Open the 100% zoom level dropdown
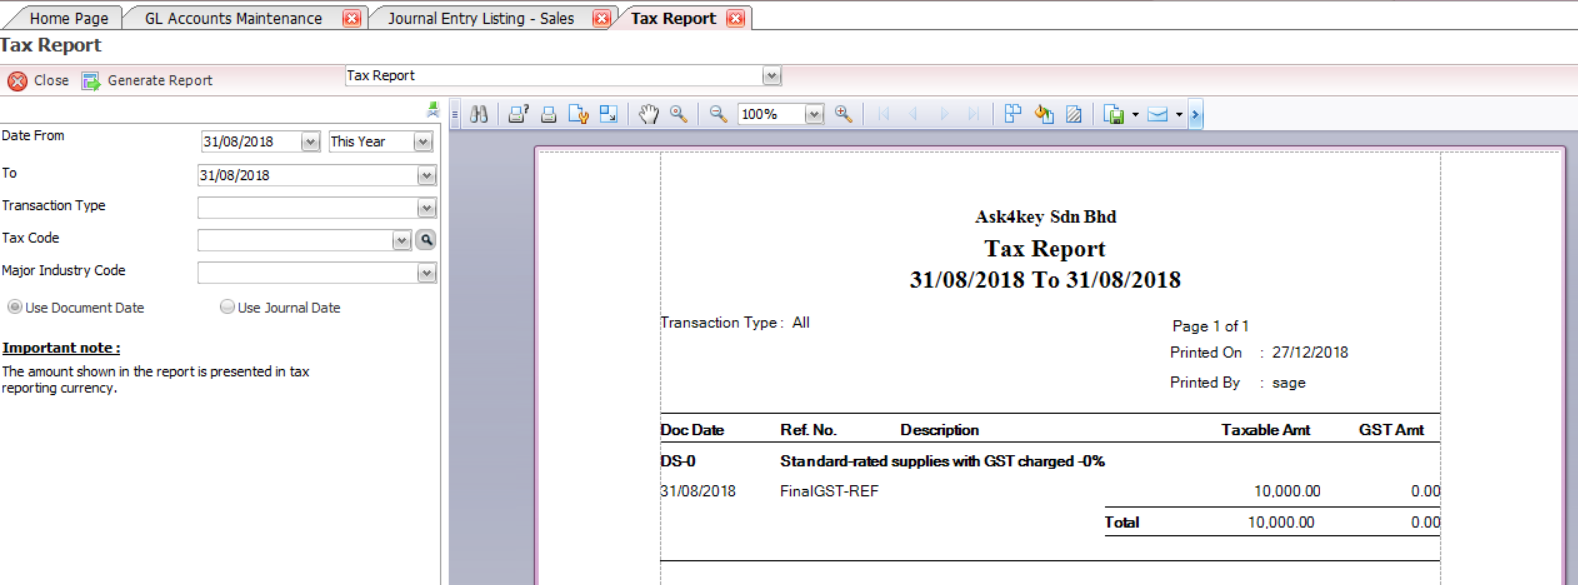 click(x=814, y=114)
